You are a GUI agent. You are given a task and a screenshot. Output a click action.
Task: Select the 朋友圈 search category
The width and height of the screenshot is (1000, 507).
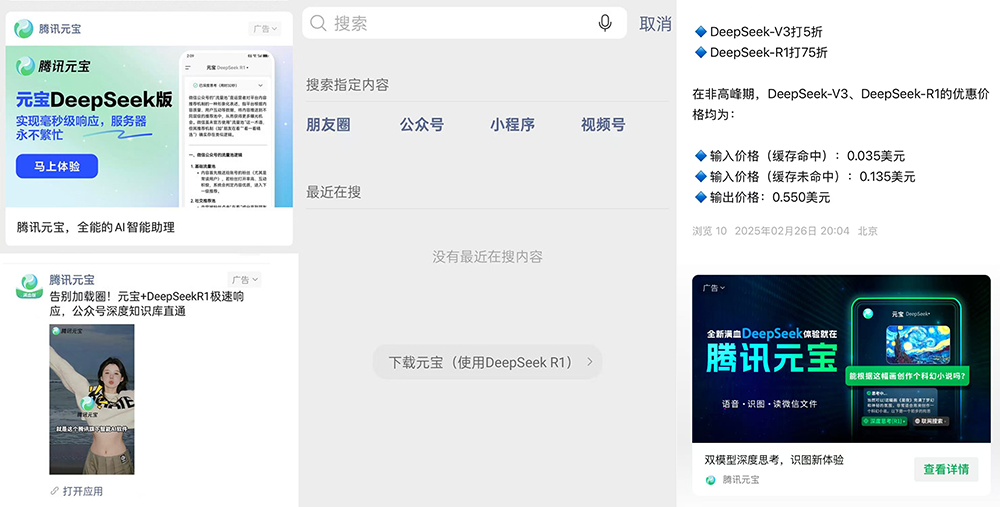tap(328, 124)
